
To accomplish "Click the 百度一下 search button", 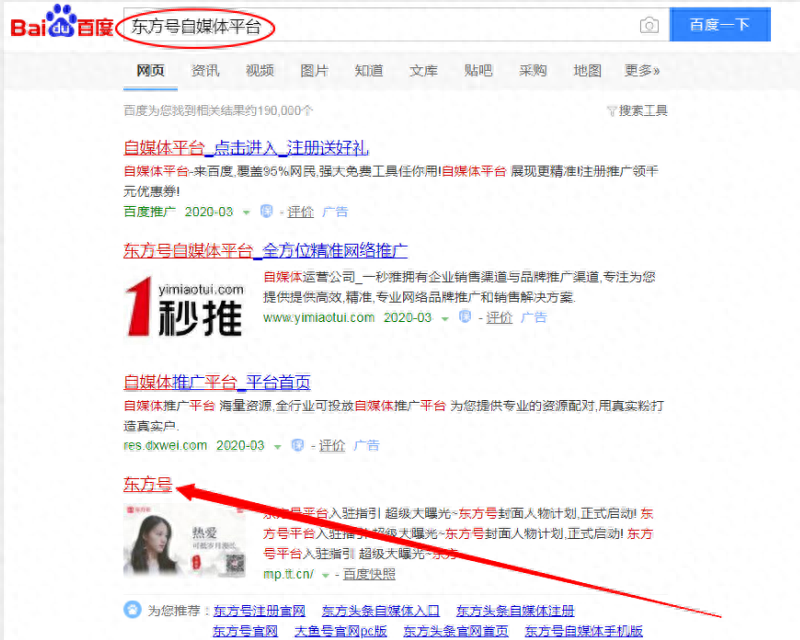I will pyautogui.click(x=720, y=24).
